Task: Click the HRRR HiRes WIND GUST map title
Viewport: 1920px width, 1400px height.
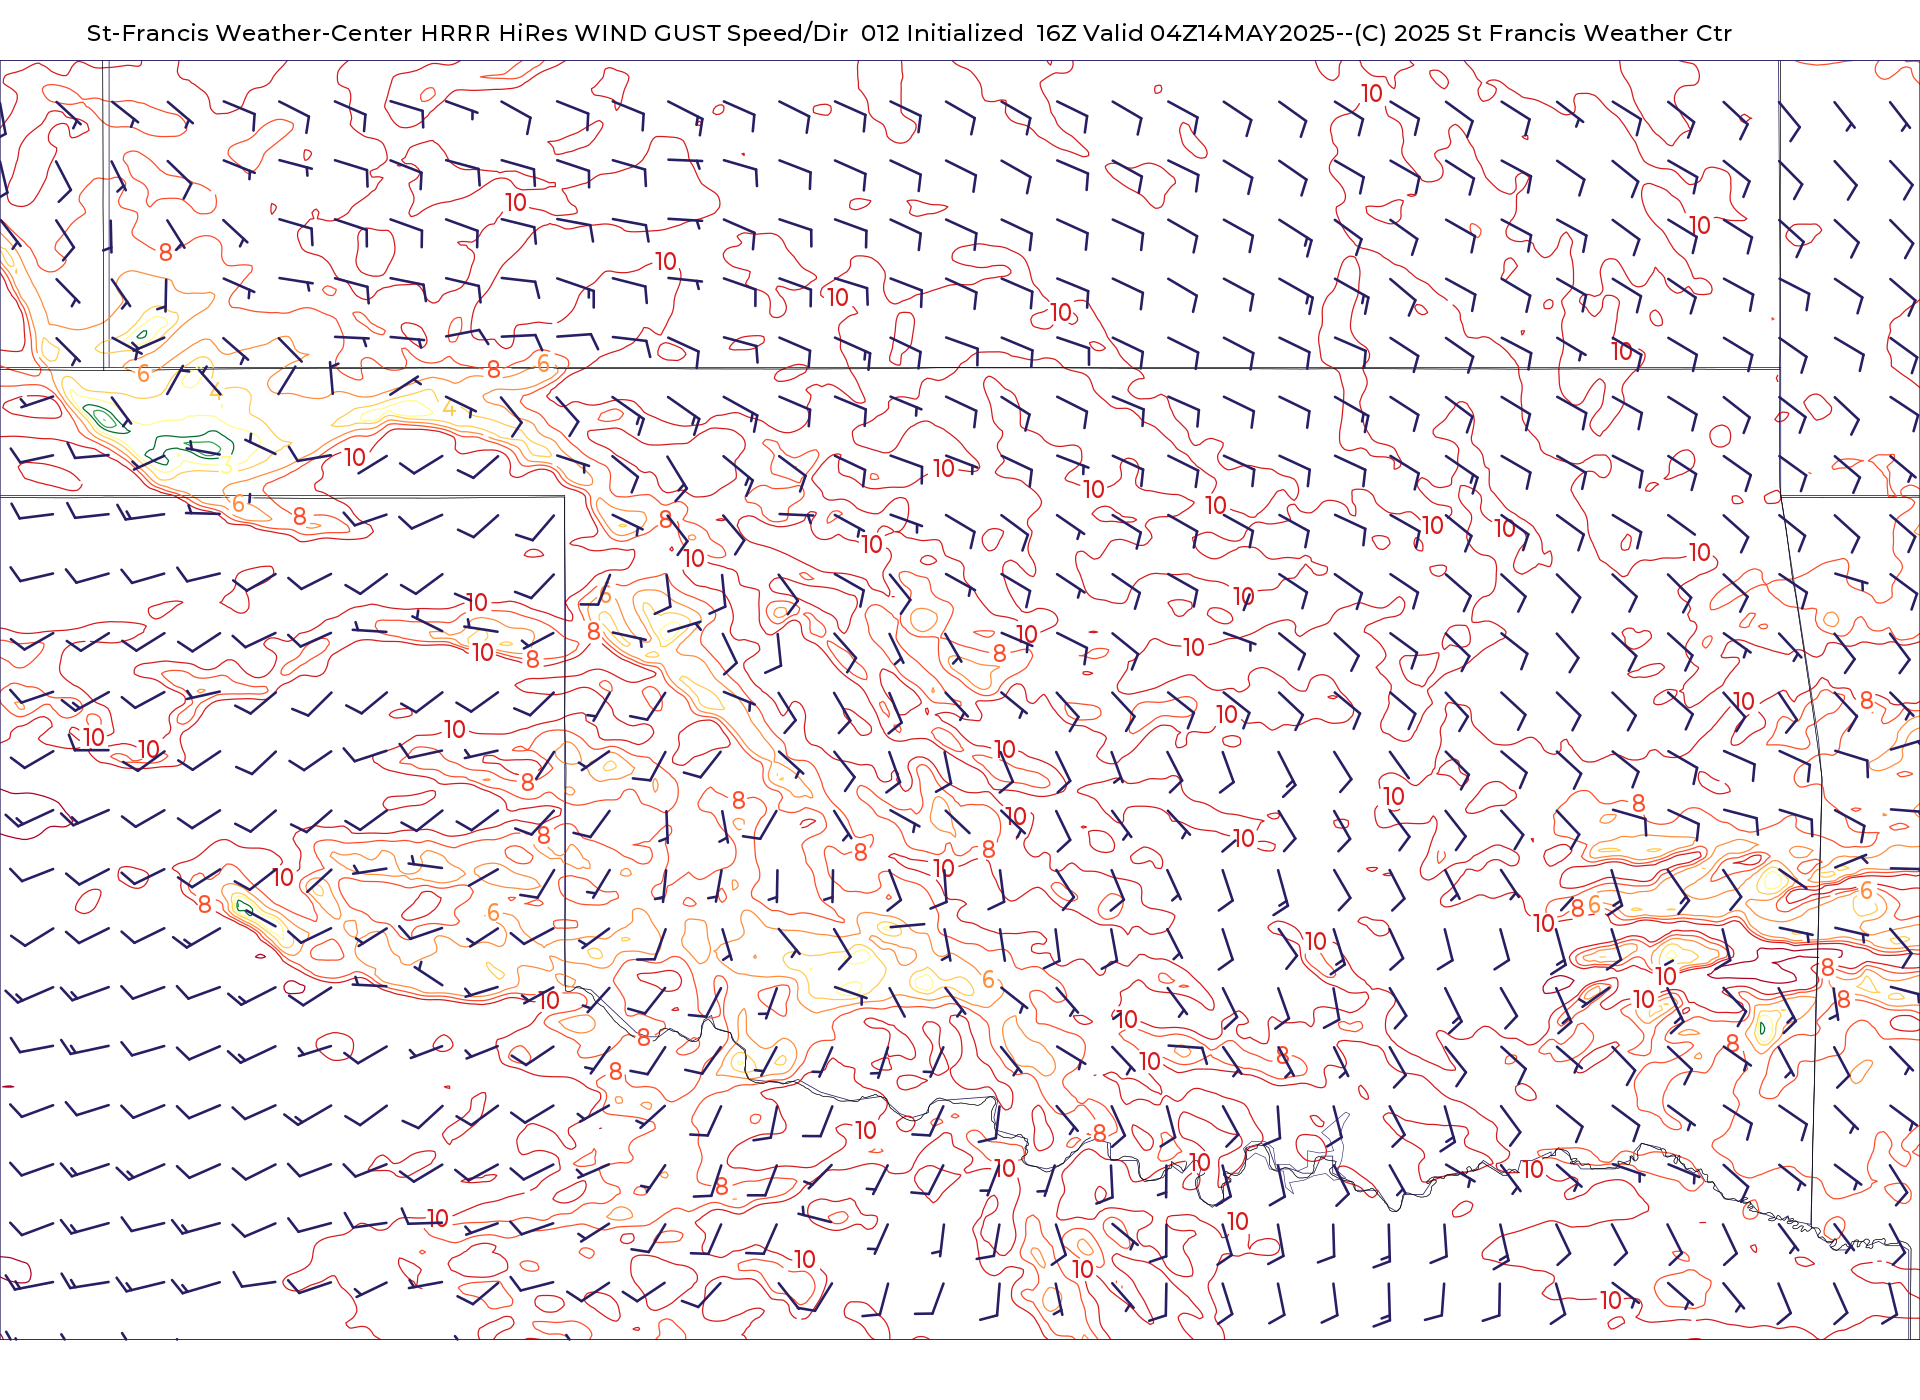Action: coord(909,33)
